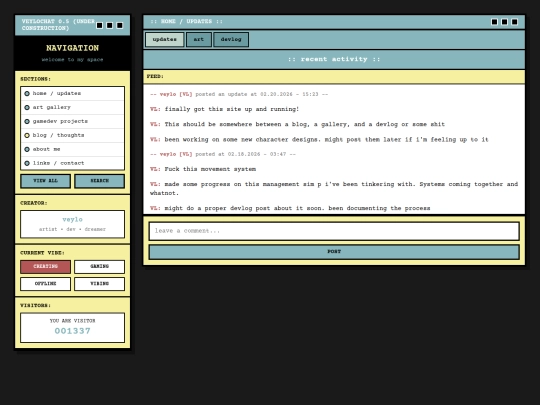Image resolution: width=540 pixels, height=405 pixels.
Task: Click the VIEW ALL button
Action: (x=45, y=181)
